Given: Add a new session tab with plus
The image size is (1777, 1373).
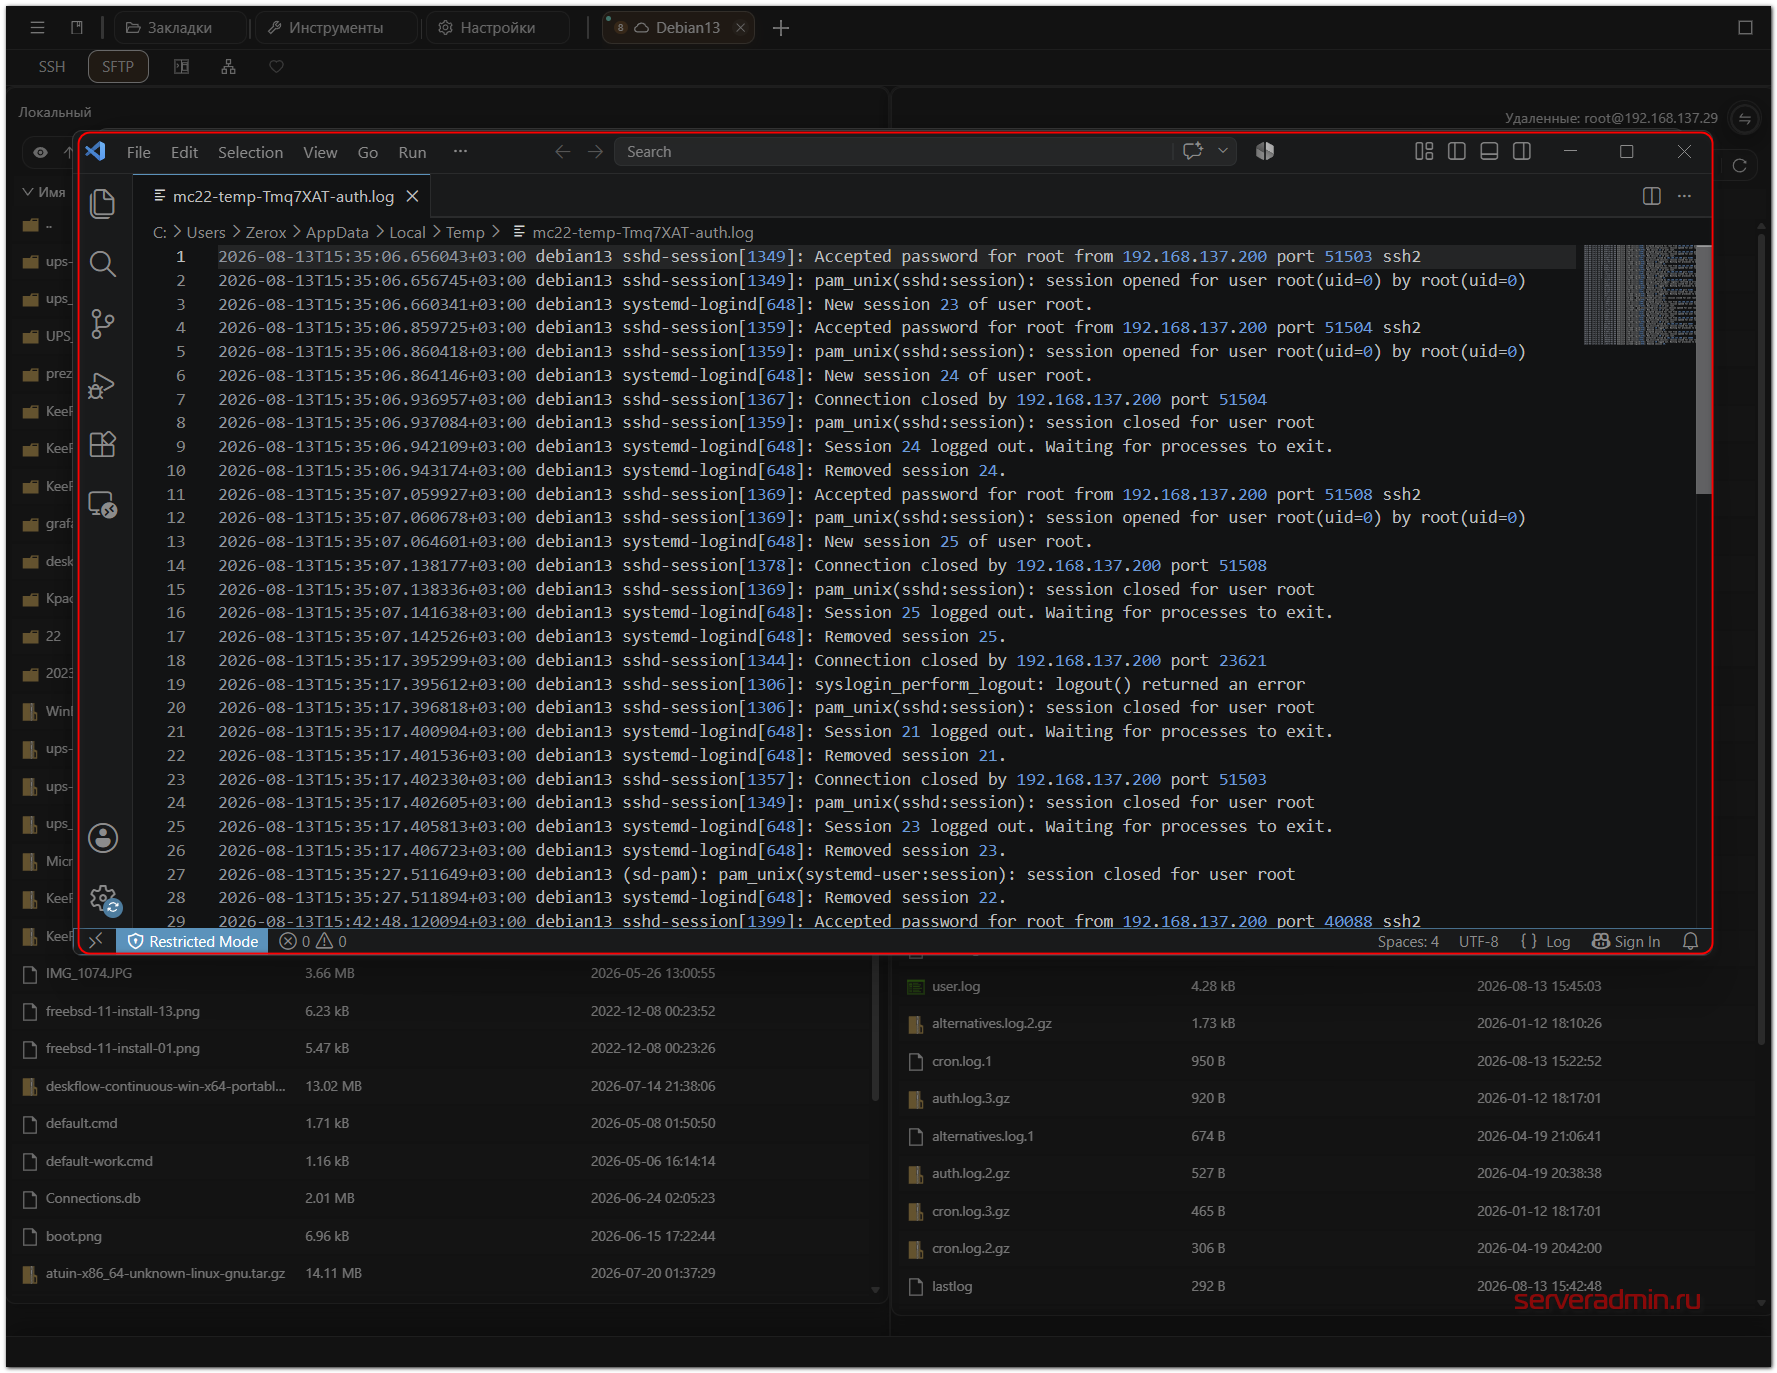Looking at the screenshot, I should (x=781, y=28).
